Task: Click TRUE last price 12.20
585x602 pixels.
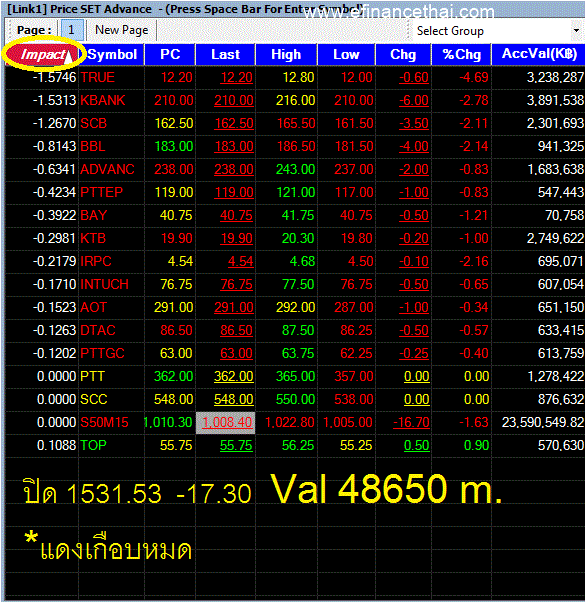Action: tap(236, 78)
